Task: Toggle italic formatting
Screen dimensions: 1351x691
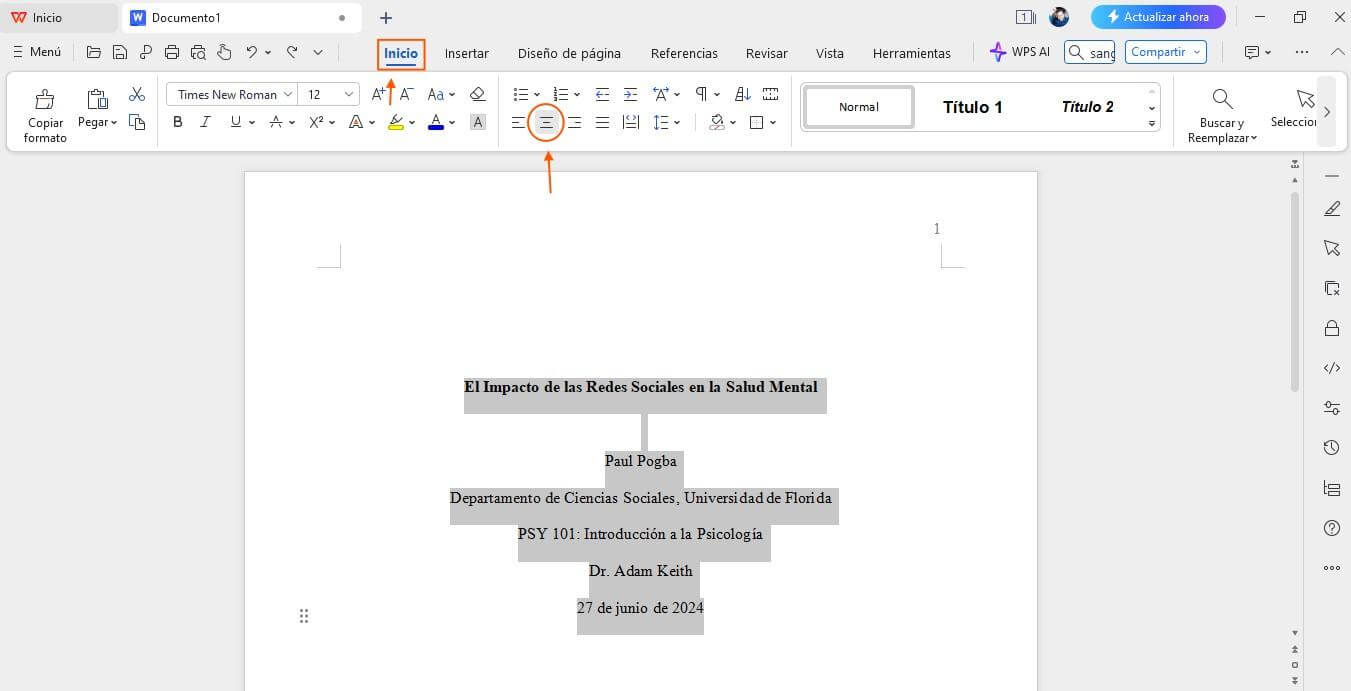Action: 205,122
